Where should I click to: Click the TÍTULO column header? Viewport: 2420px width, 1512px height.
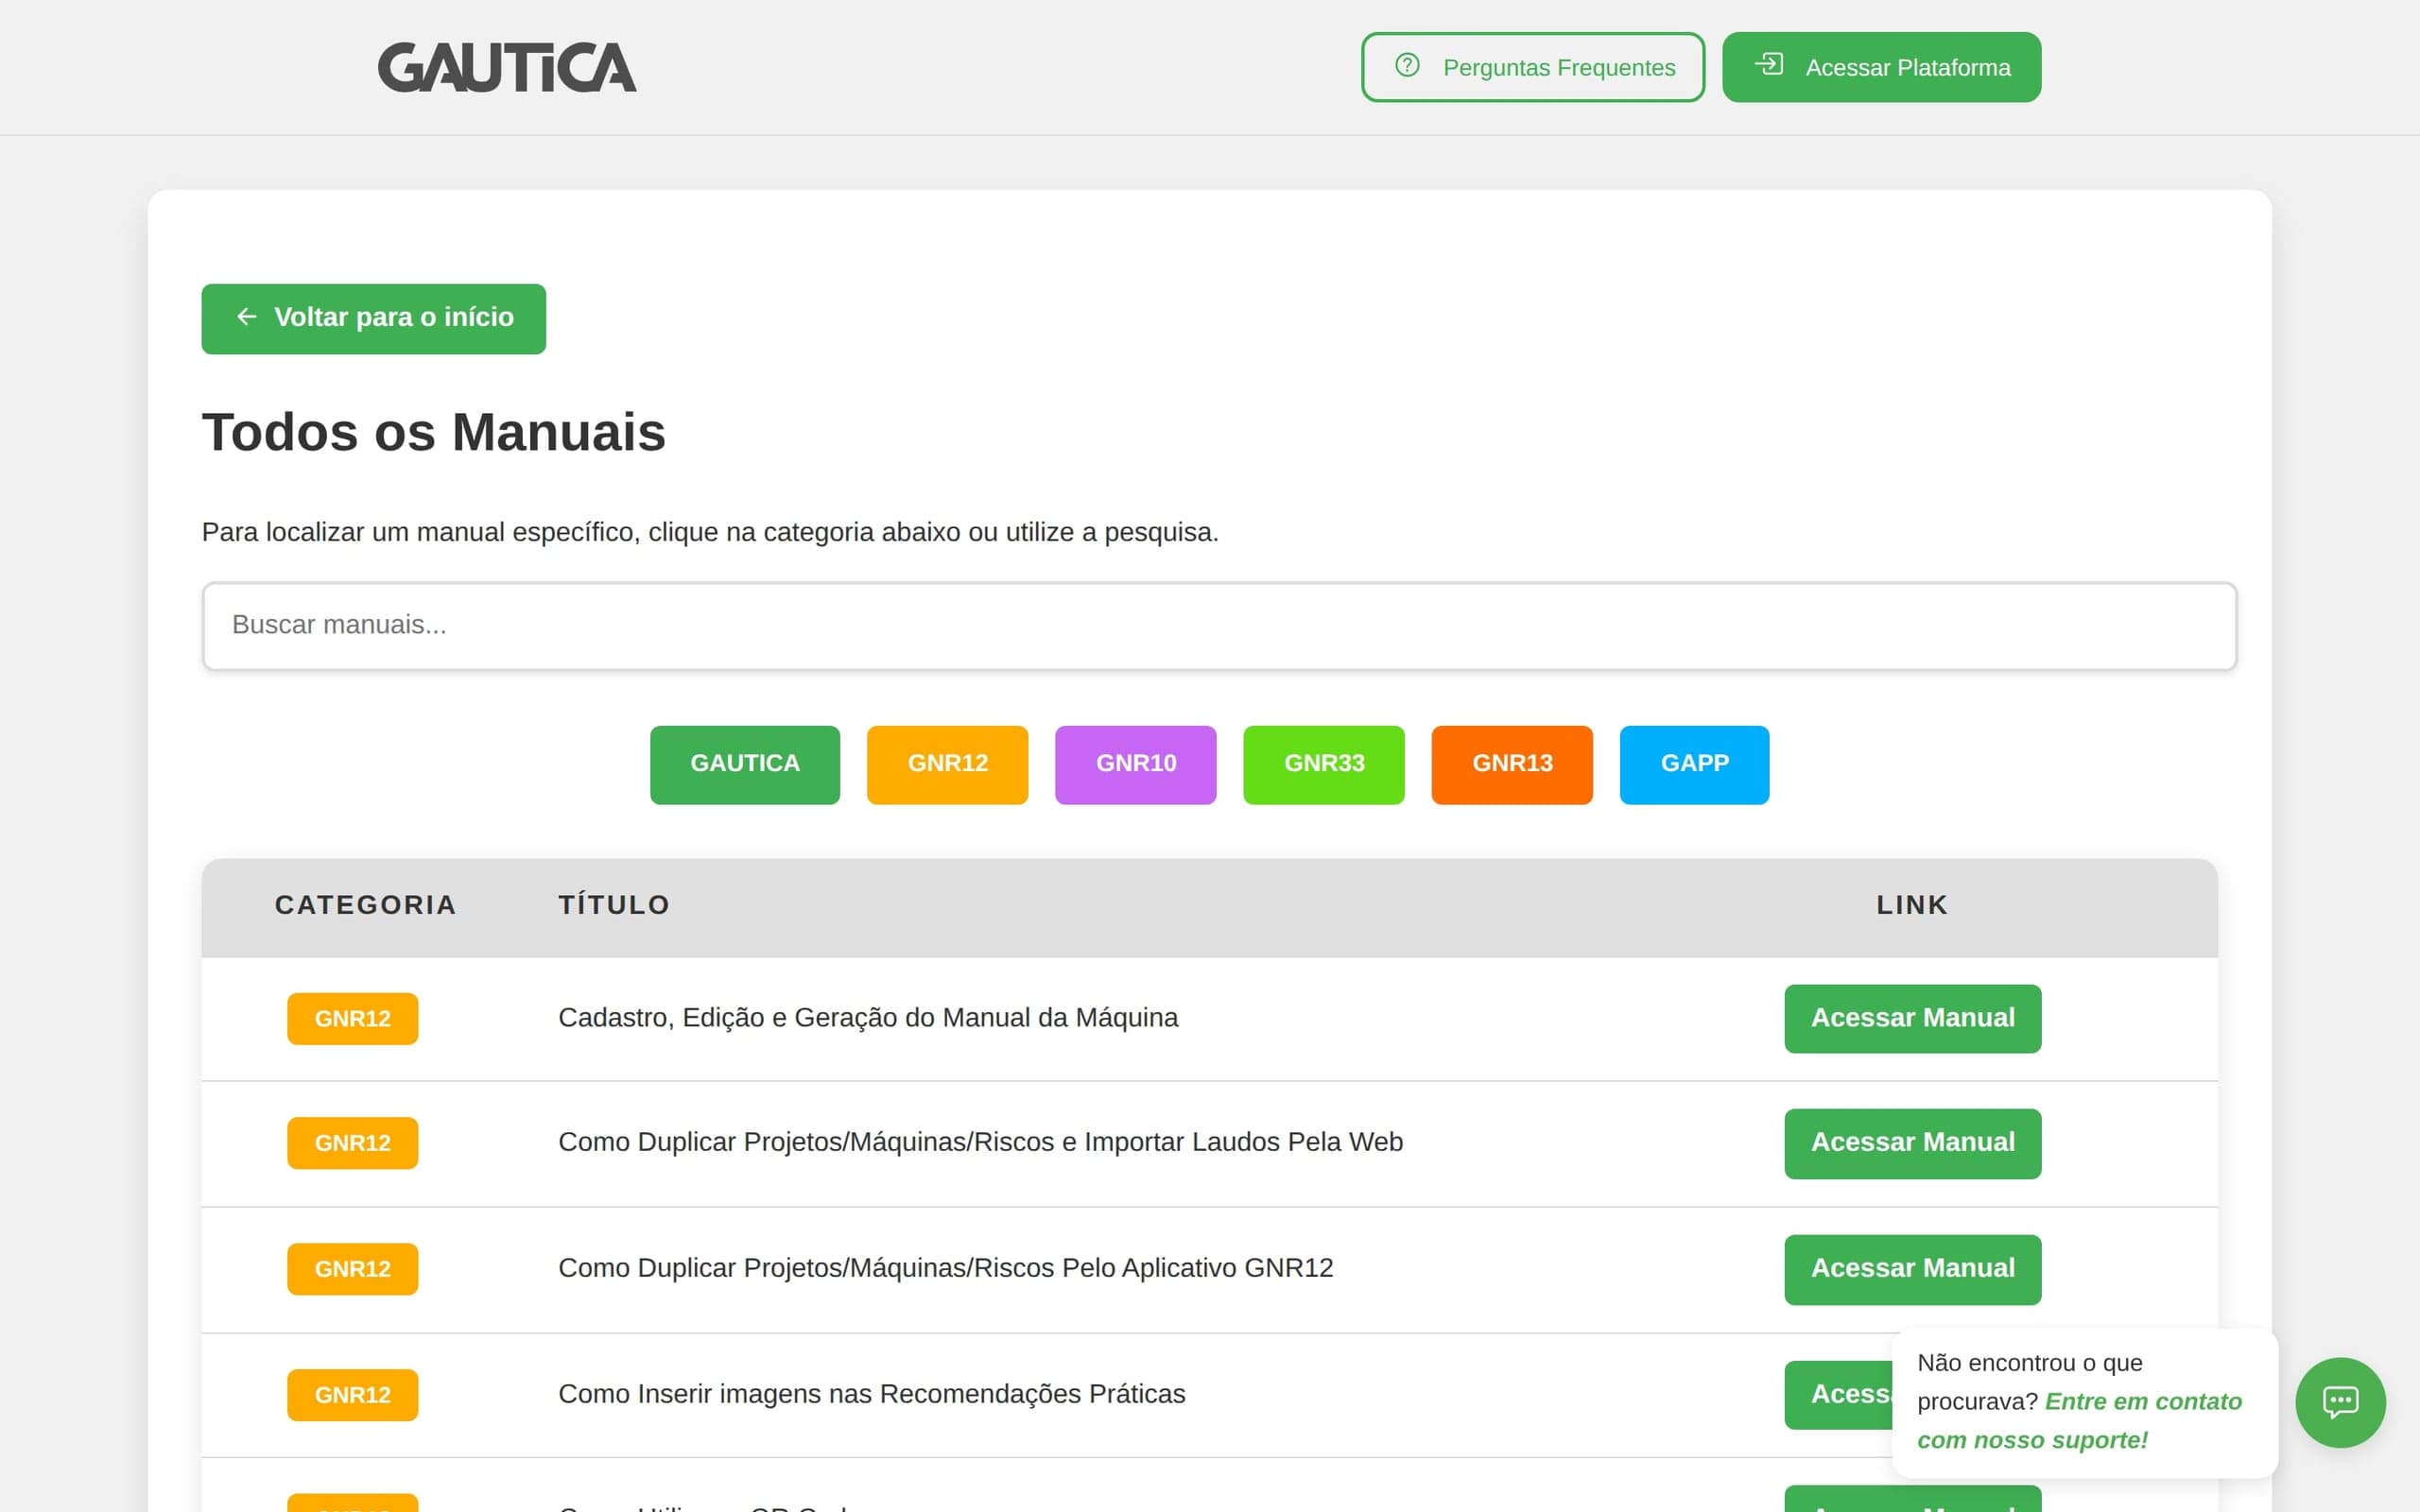(614, 905)
